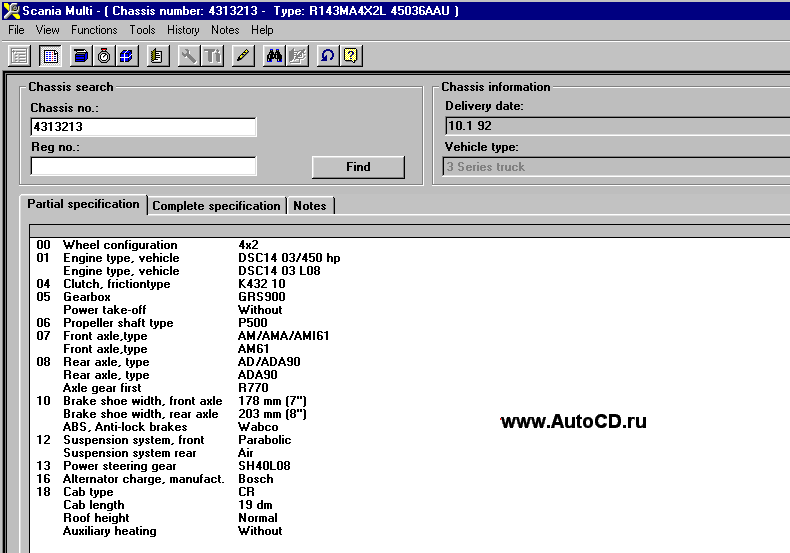The height and width of the screenshot is (553, 790).
Task: Click the binoculars search icon
Action: click(x=274, y=55)
